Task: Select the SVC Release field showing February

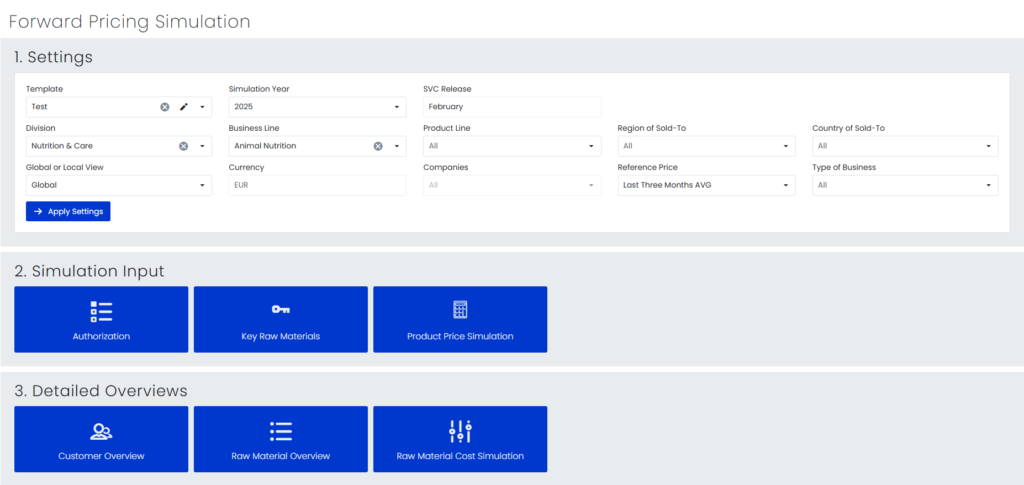Action: [512, 107]
